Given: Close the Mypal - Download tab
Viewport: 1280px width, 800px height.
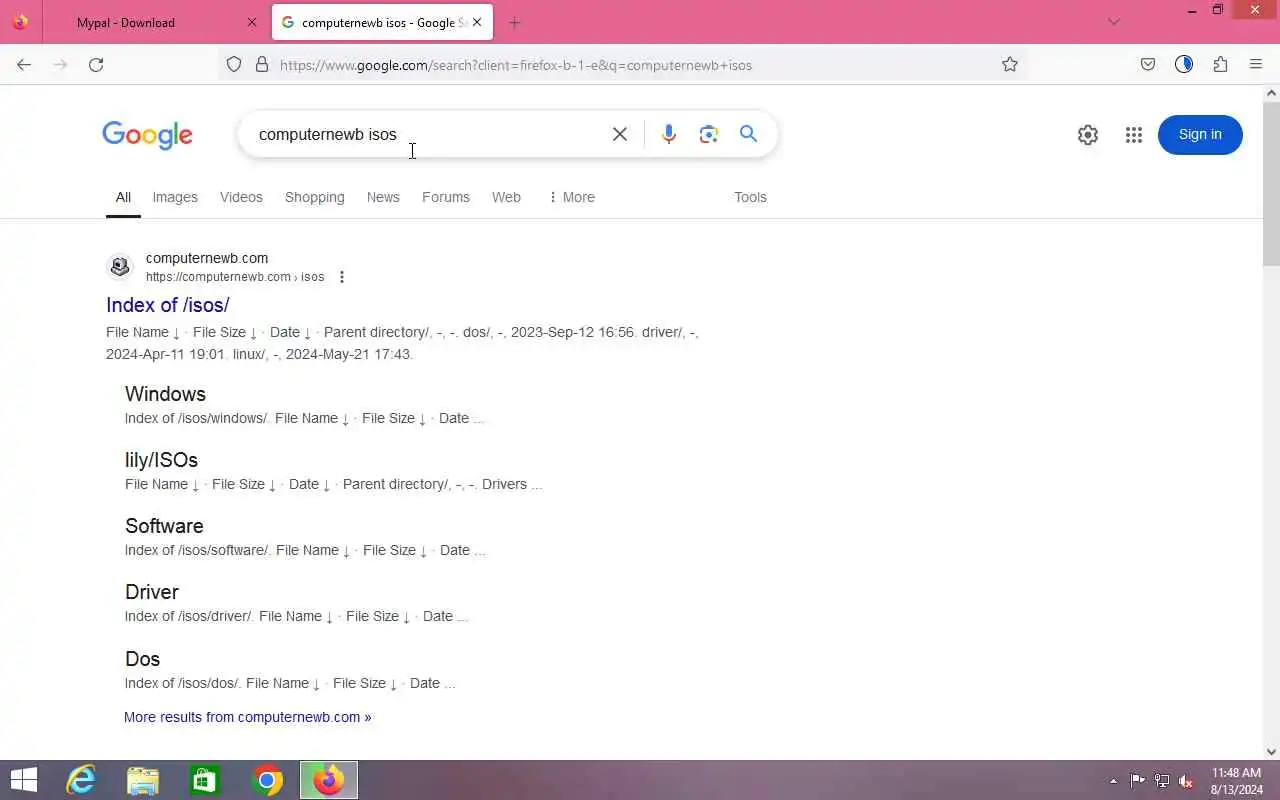Looking at the screenshot, I should click(252, 22).
